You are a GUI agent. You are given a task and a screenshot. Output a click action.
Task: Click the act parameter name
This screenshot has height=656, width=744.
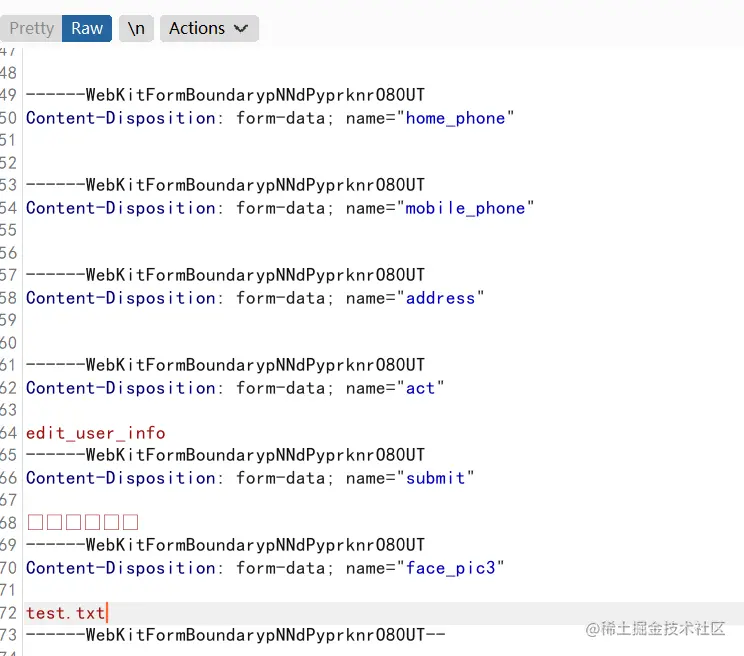420,388
